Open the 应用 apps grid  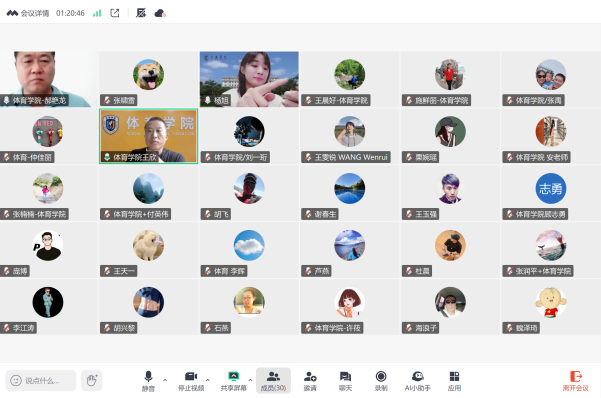coord(454,380)
